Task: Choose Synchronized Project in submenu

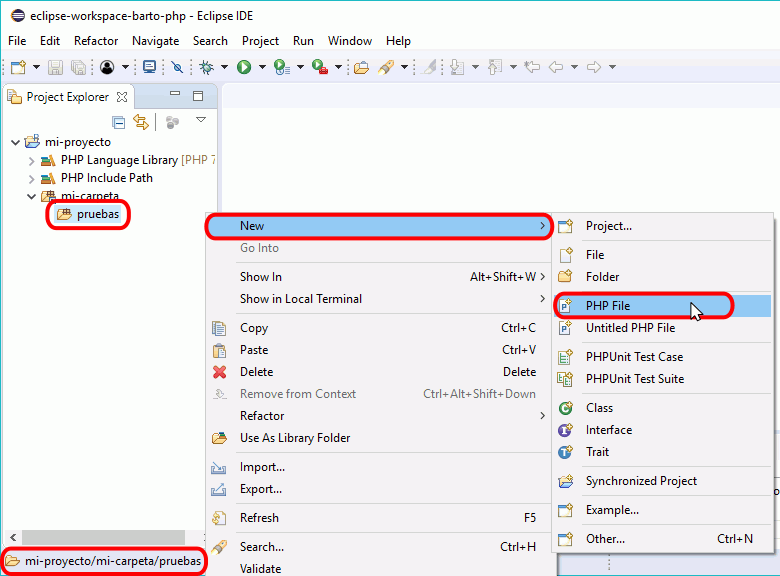Action: point(663,481)
